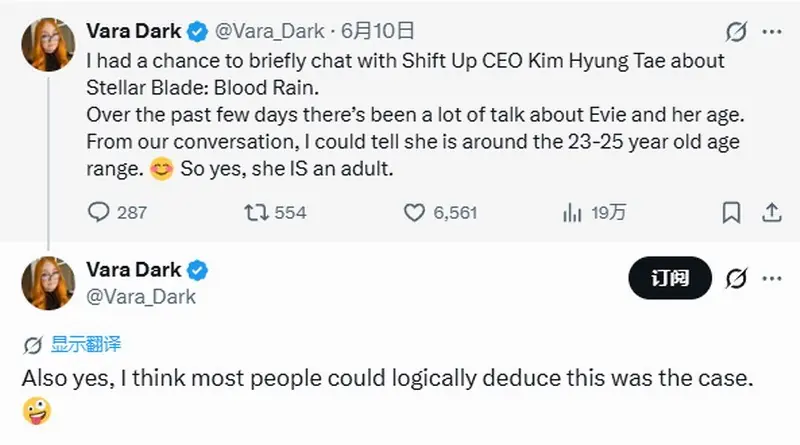Open Vara Dark avatar on second tweet

pyautogui.click(x=48, y=283)
